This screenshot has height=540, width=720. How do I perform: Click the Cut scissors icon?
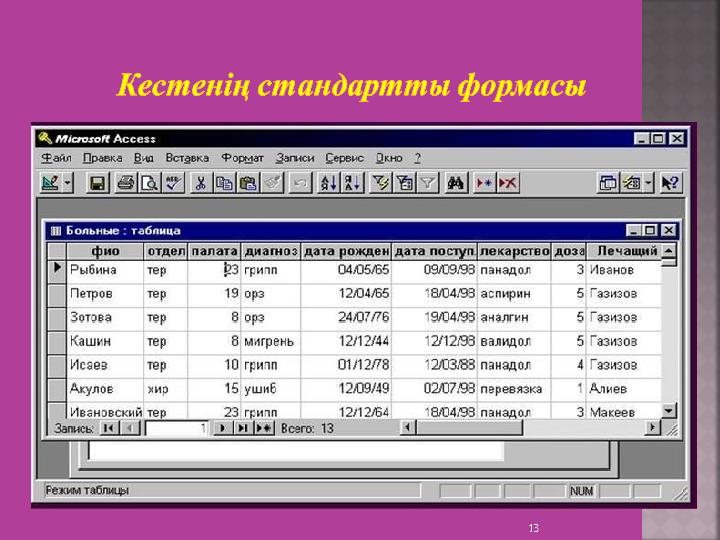pos(200,183)
